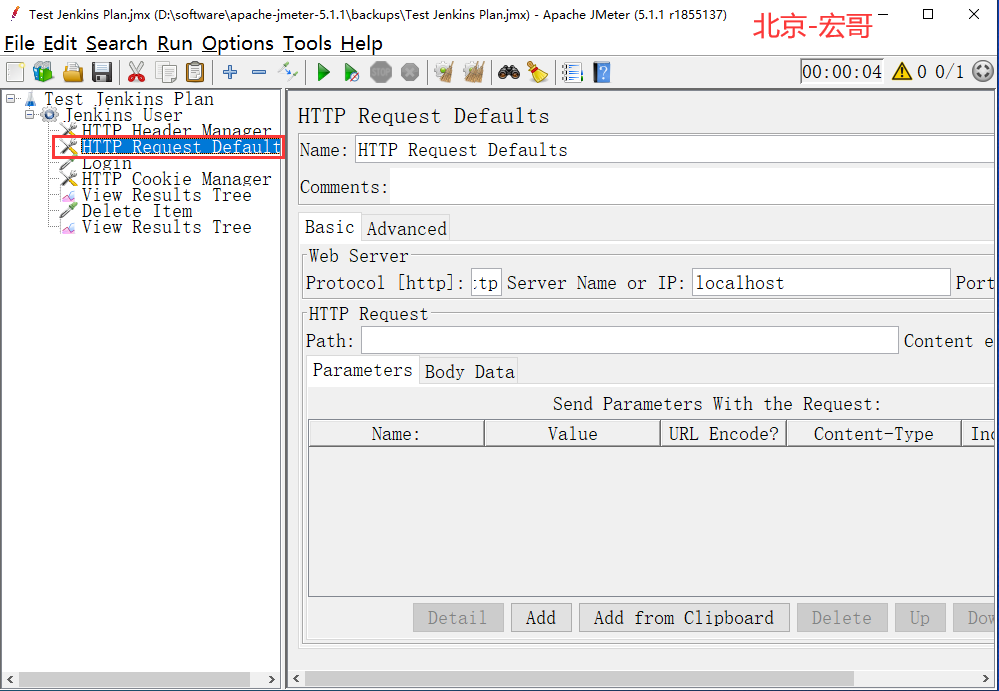This screenshot has height=691, width=999.
Task: Click the gray Stop sign icon
Action: pyautogui.click(x=381, y=72)
